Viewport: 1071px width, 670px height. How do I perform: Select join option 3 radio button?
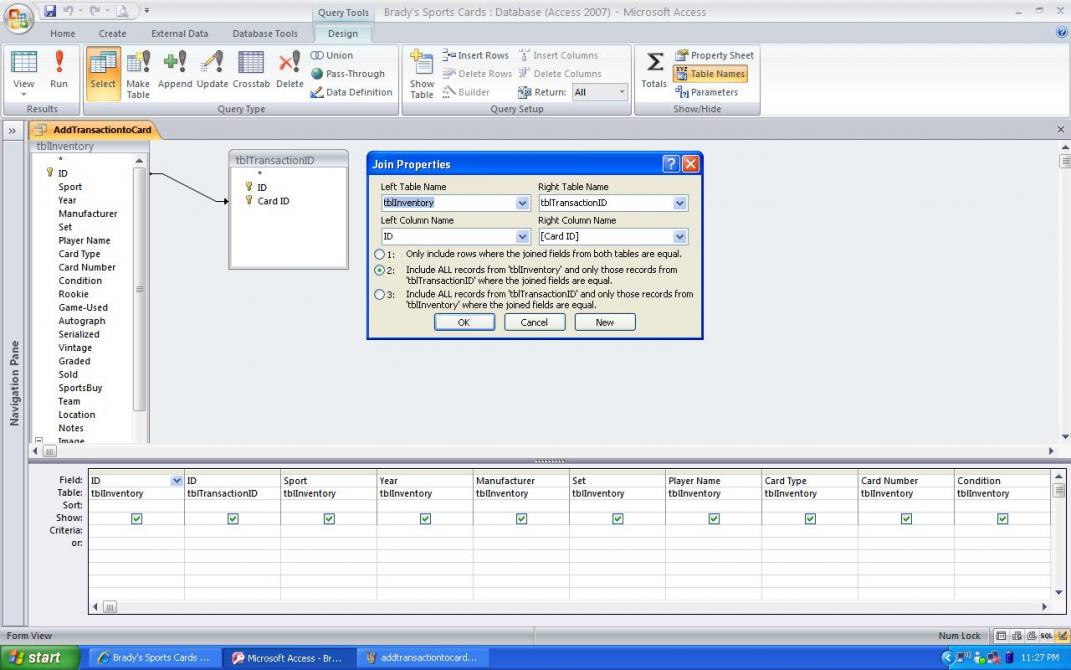380,295
